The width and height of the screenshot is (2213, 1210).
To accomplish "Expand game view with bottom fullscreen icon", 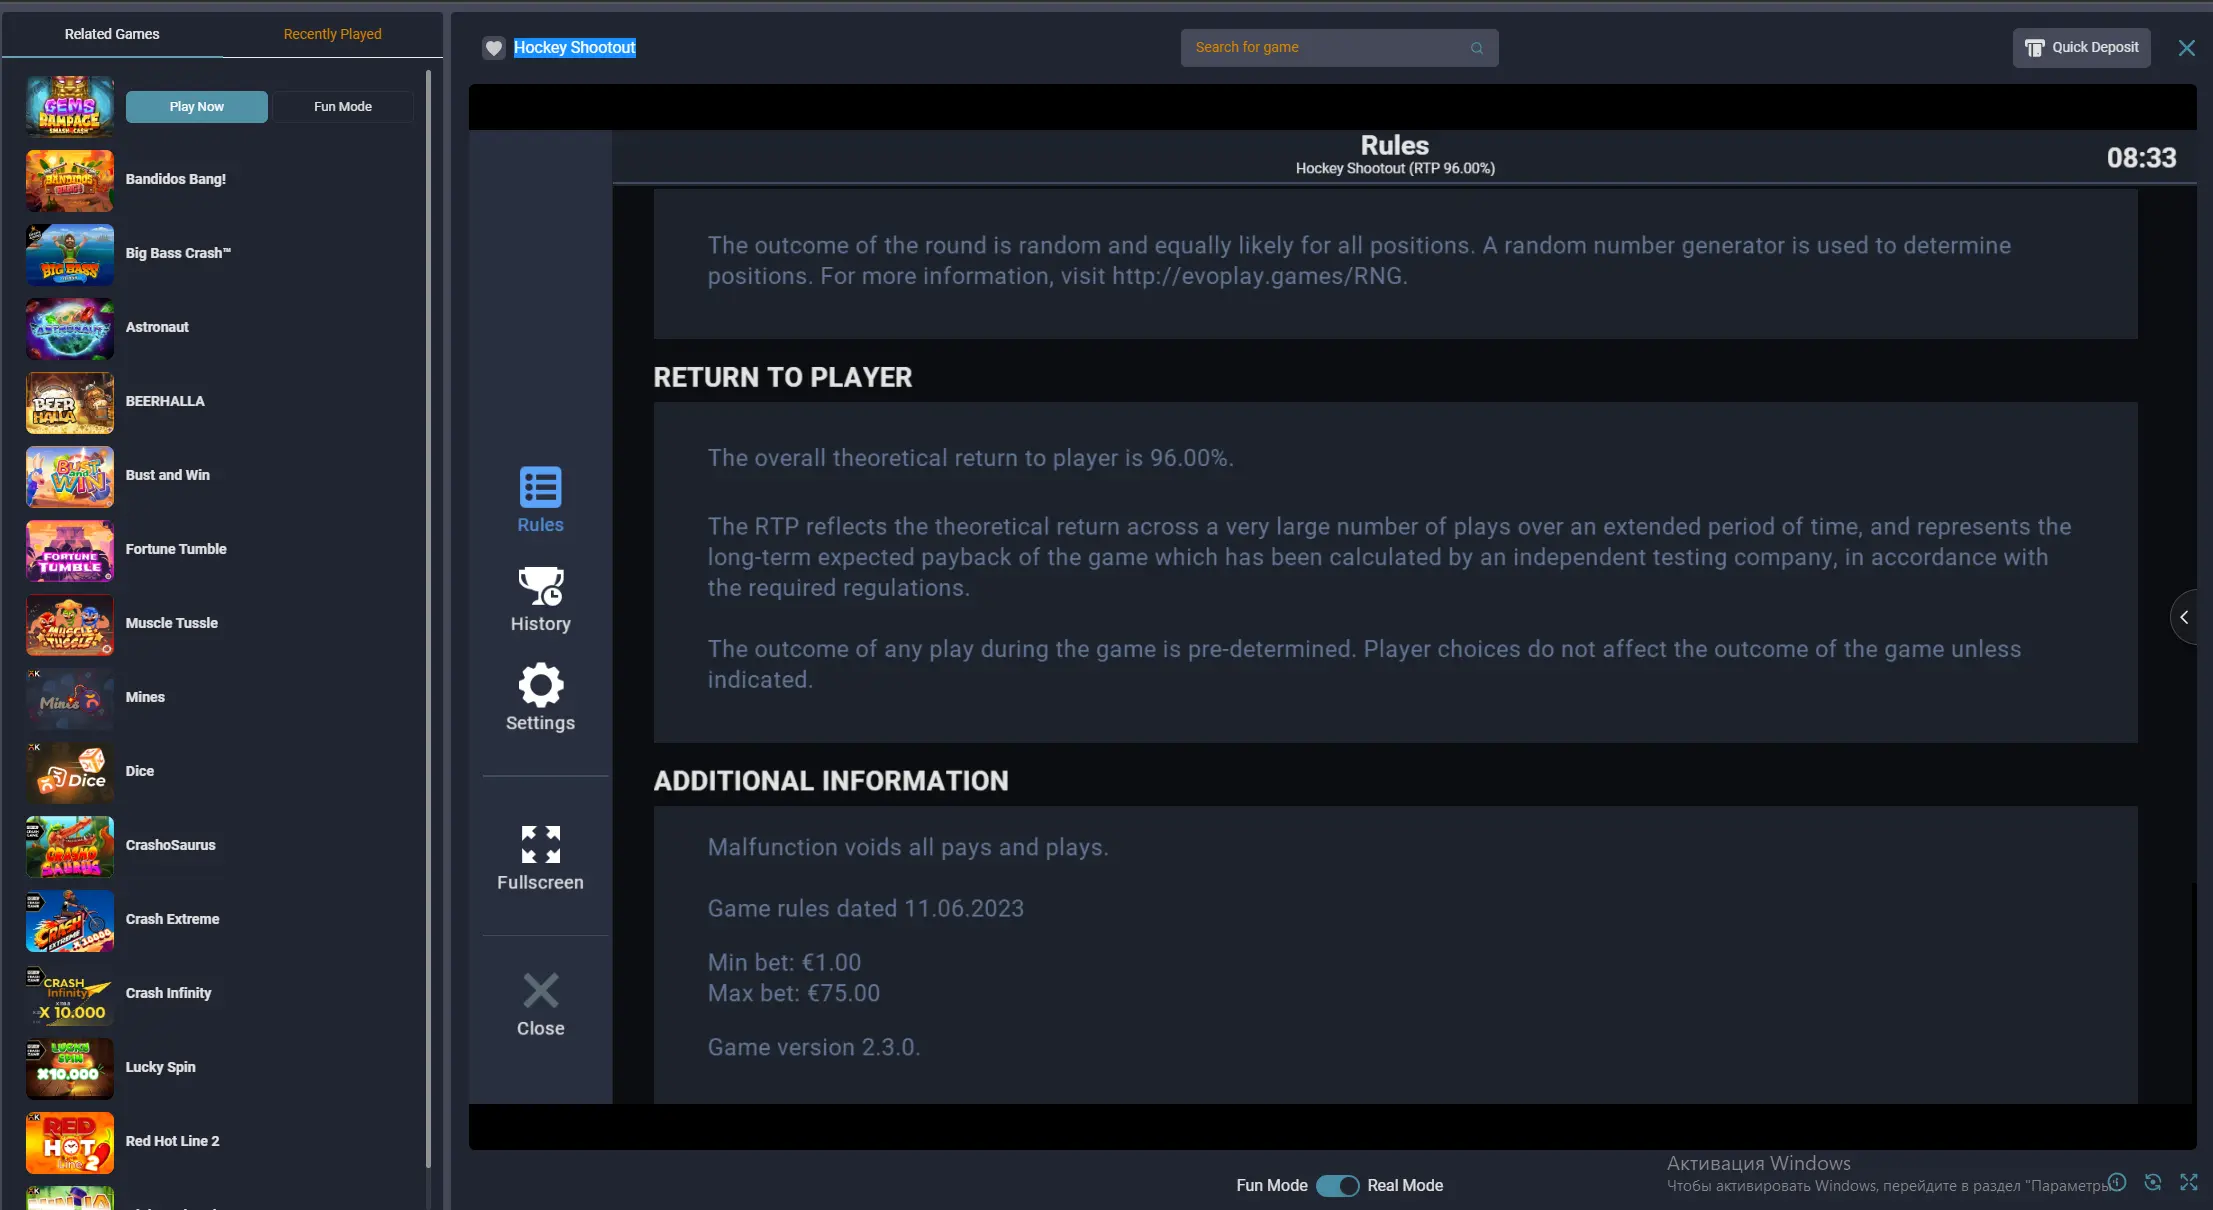I will pos(2189,1182).
